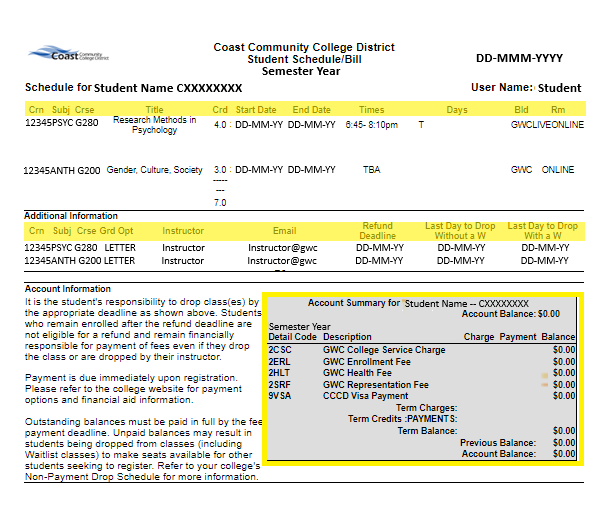The image size is (610, 514).
Task: Click the '2CSC' detail code
Action: [280, 350]
